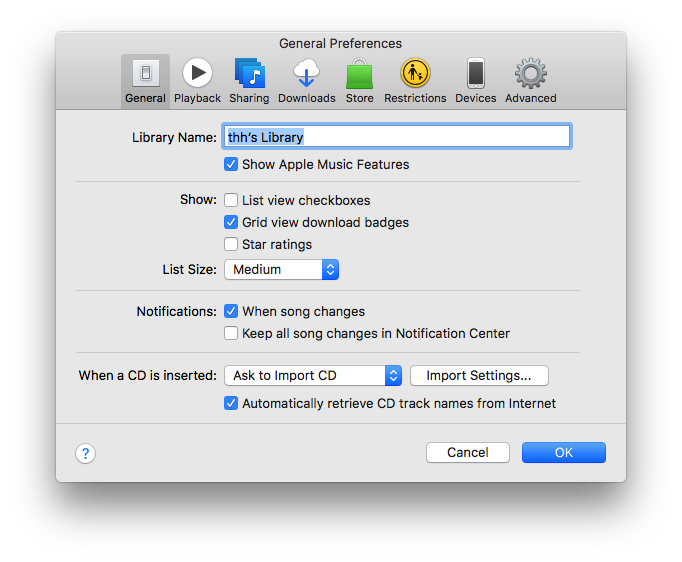Select the Store preferences pane
This screenshot has width=682, height=562.
point(359,81)
